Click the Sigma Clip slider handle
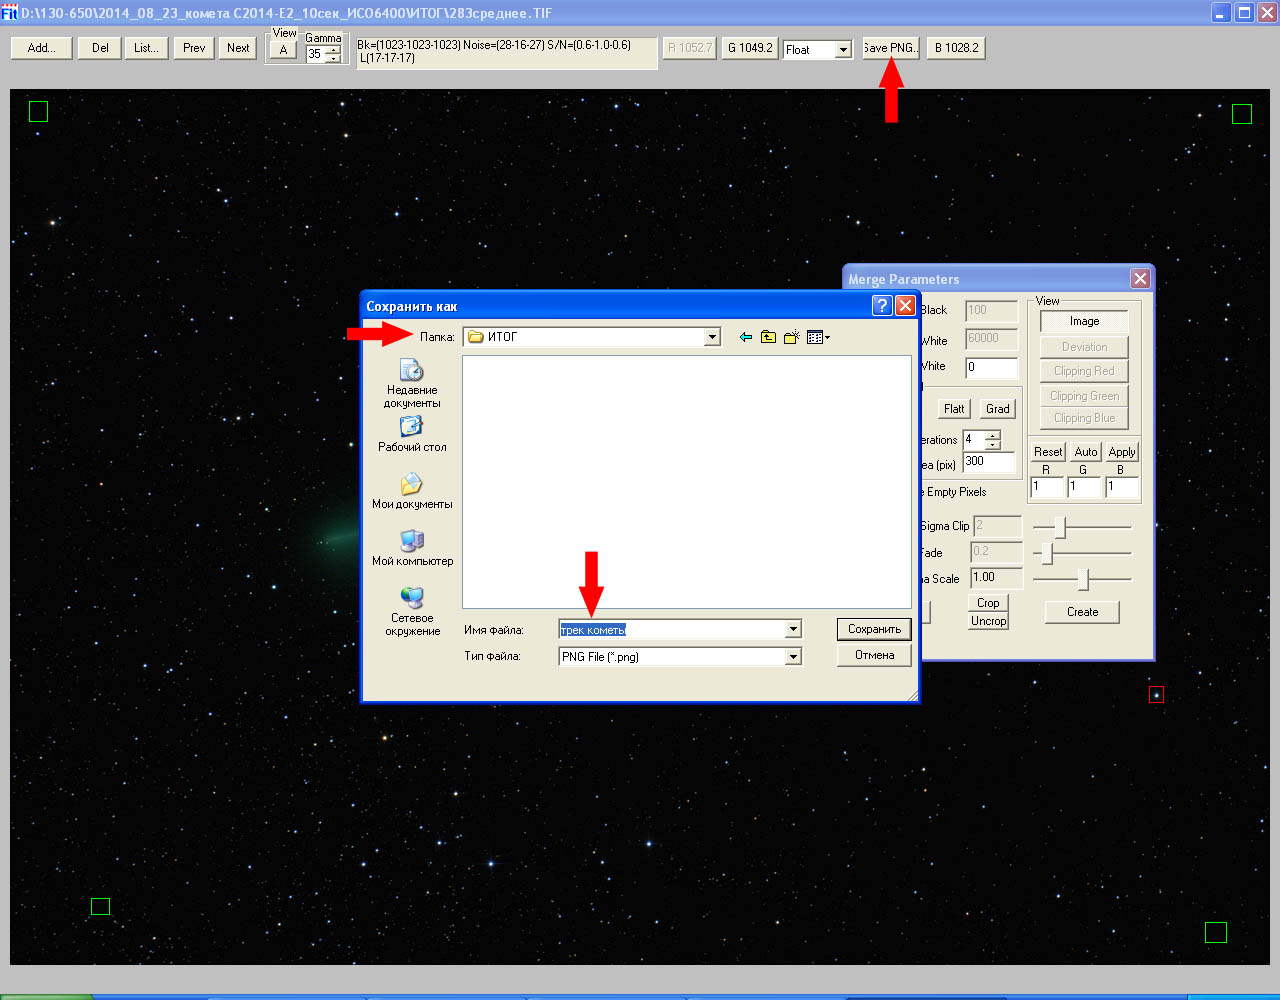The image size is (1280, 1000). click(1060, 527)
